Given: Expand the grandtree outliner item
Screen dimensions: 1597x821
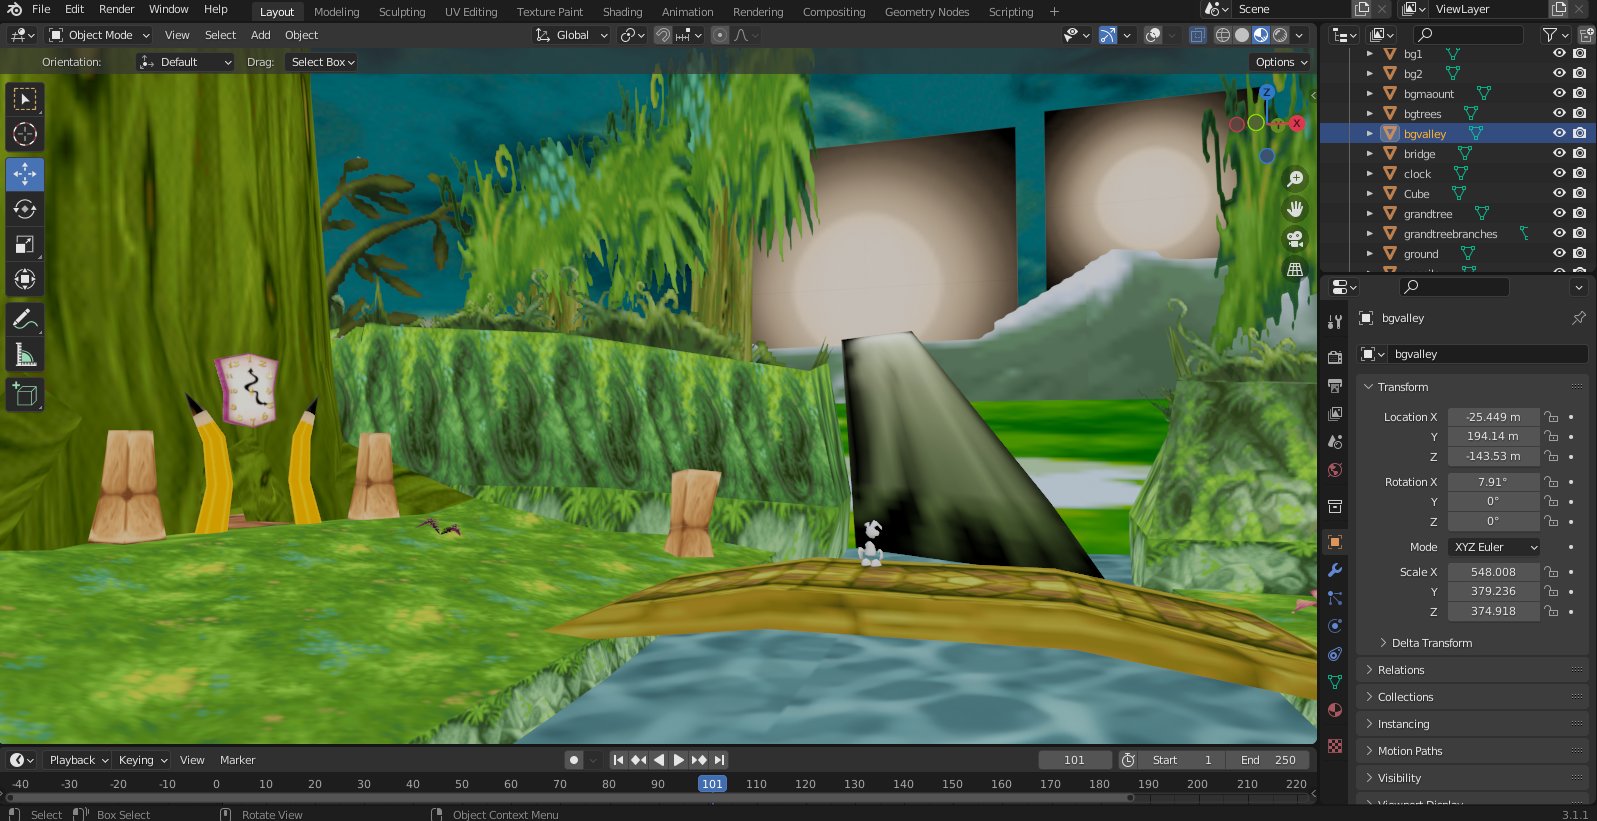Looking at the screenshot, I should (x=1370, y=213).
